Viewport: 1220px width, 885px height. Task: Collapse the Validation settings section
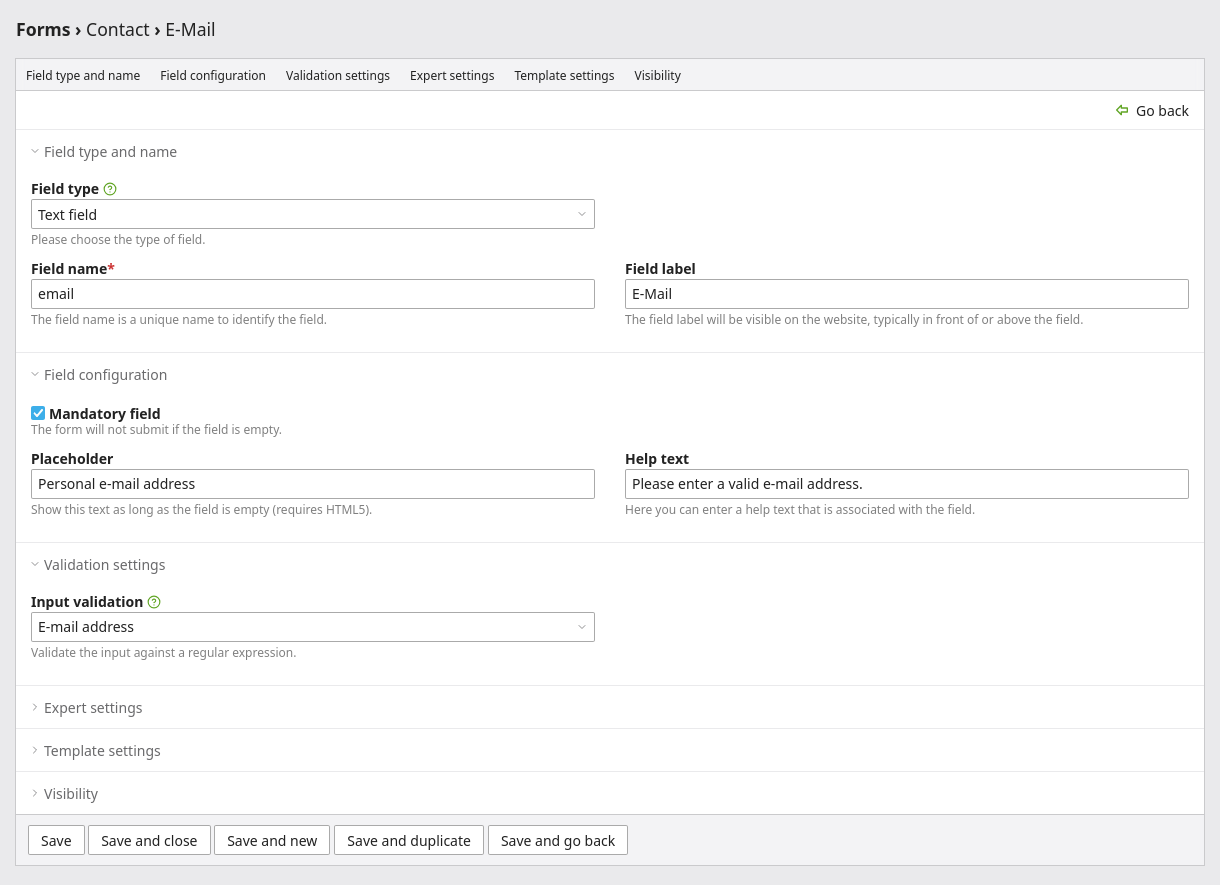point(98,565)
